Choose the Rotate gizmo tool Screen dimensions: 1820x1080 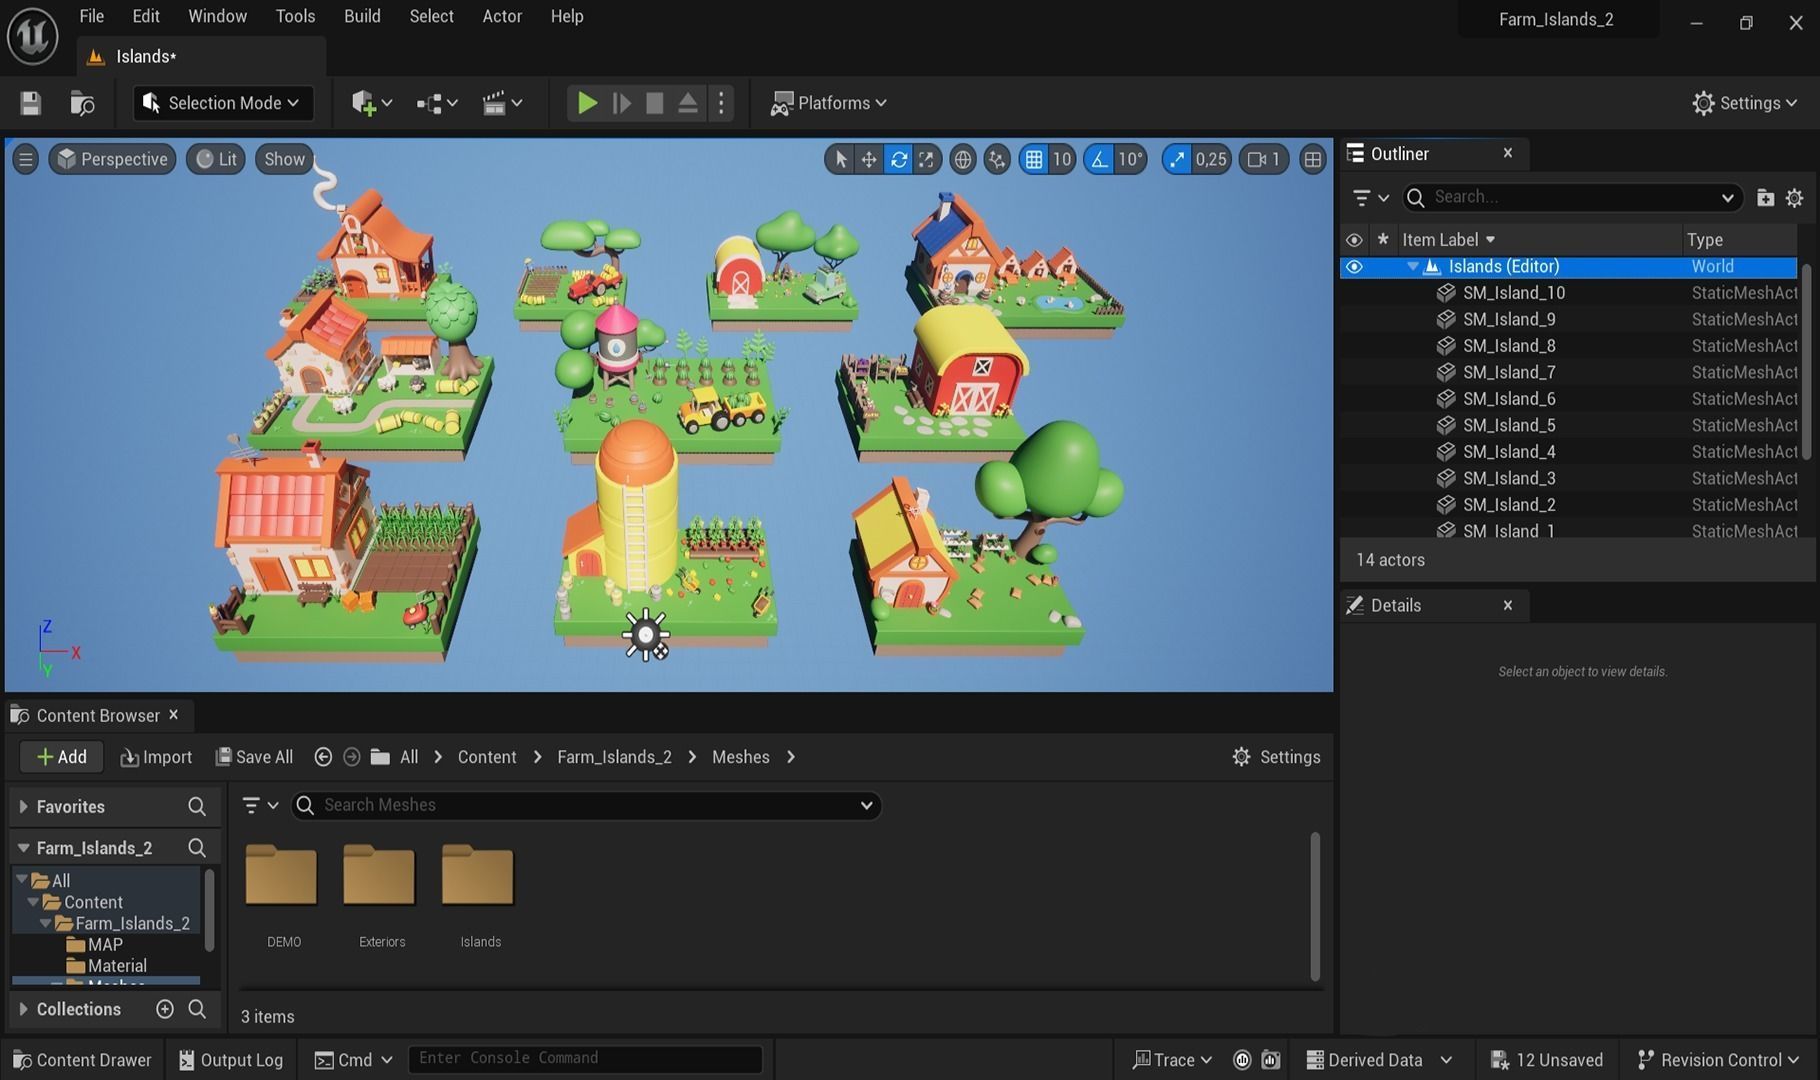click(898, 159)
